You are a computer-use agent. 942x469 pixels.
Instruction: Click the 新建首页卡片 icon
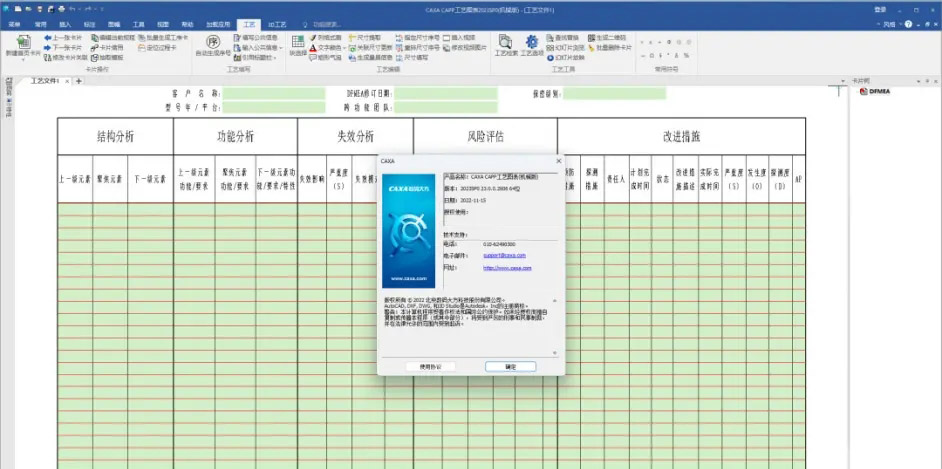tap(22, 42)
